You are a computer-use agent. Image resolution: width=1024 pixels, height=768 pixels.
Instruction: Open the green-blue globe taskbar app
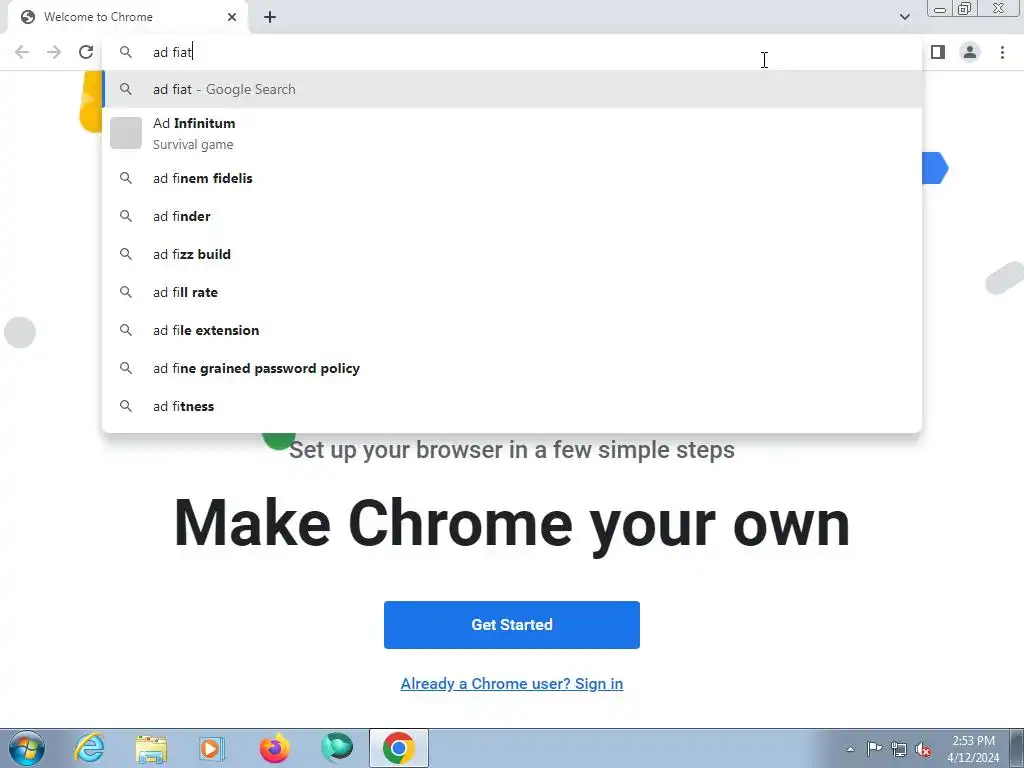pyautogui.click(x=337, y=748)
